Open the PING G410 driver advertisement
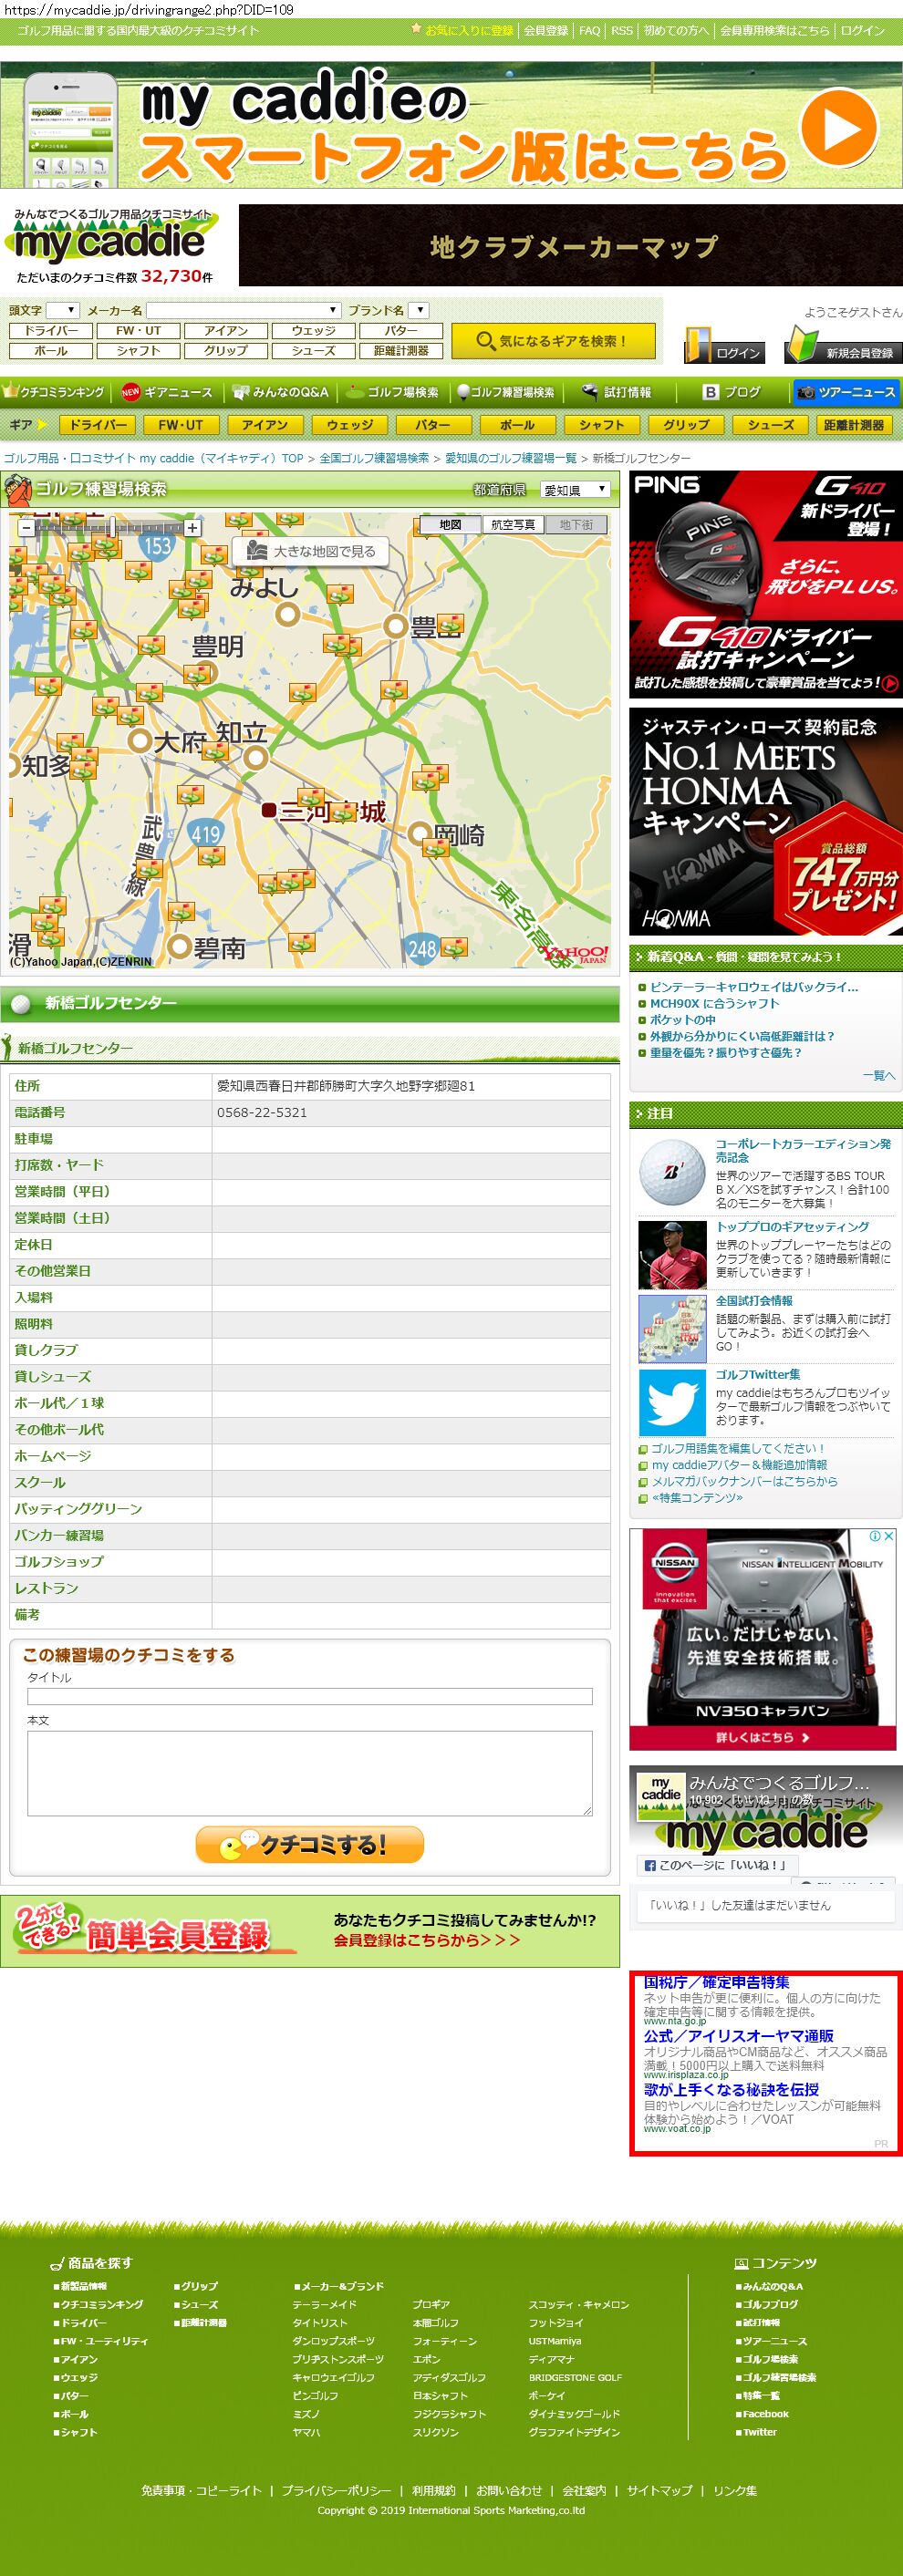 coord(765,585)
